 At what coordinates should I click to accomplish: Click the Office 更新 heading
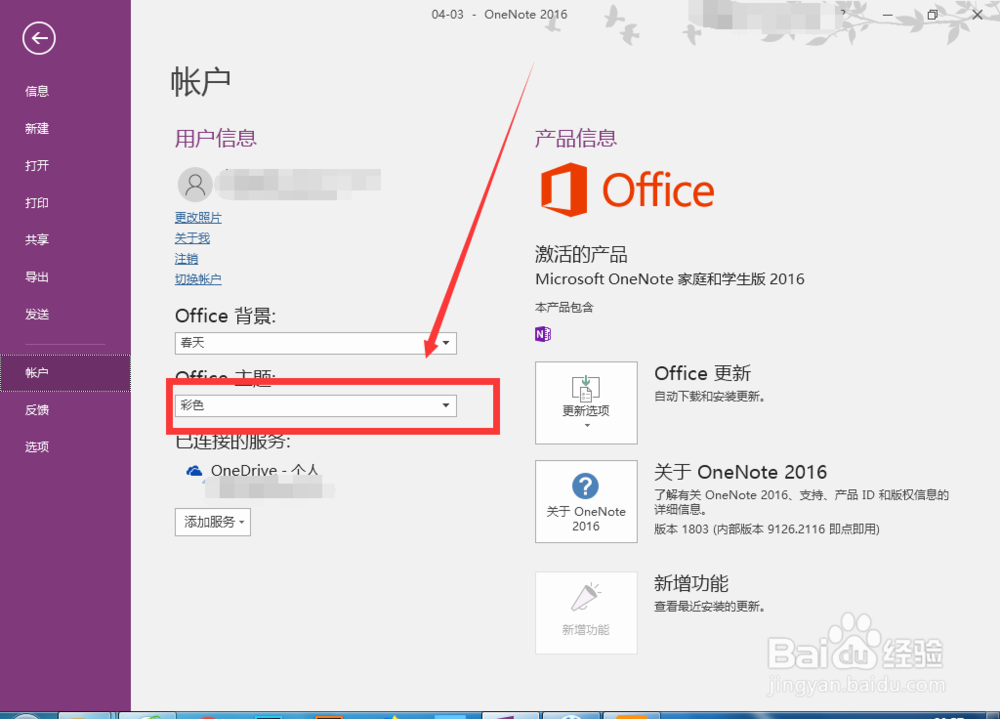(x=703, y=373)
